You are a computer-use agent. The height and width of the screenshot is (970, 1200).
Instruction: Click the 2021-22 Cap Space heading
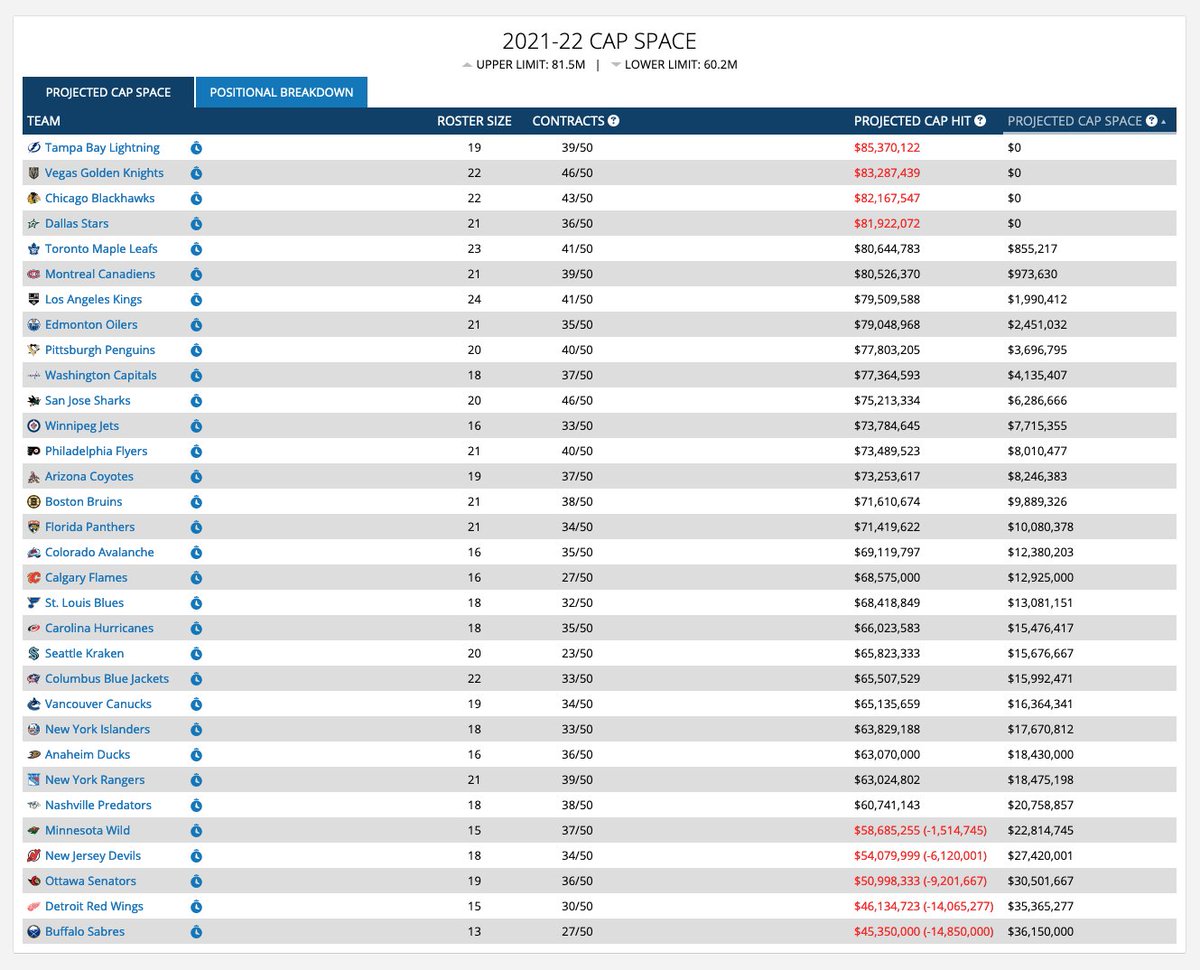pyautogui.click(x=599, y=41)
